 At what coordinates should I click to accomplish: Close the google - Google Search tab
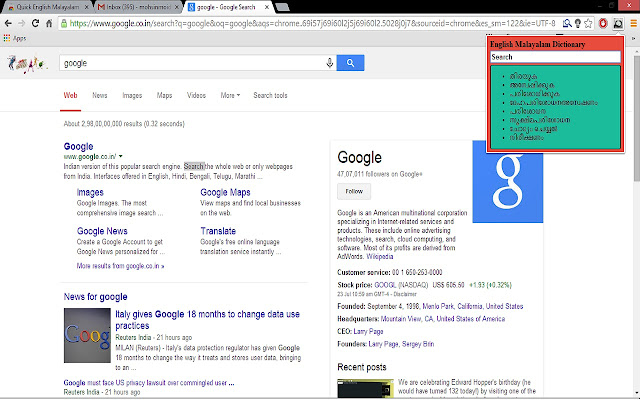click(267, 7)
